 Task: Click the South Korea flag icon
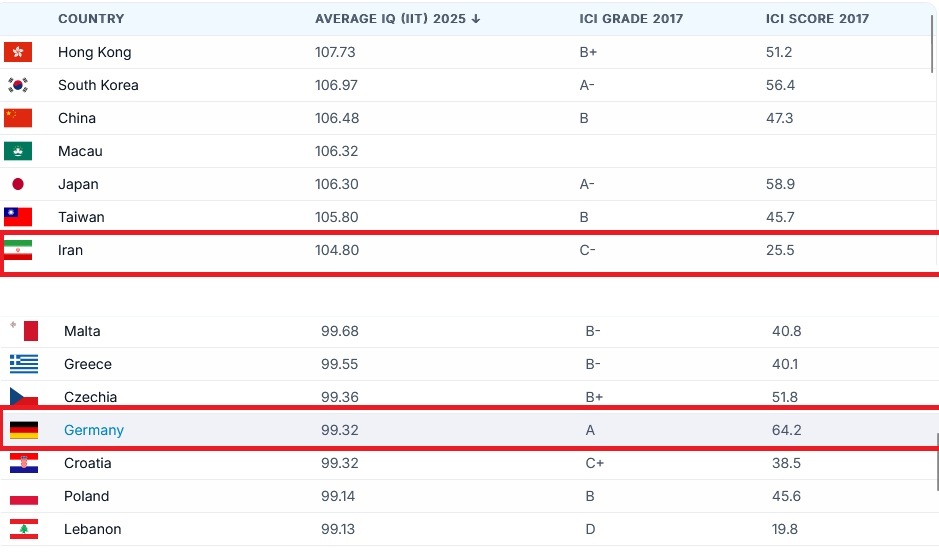[x=18, y=85]
